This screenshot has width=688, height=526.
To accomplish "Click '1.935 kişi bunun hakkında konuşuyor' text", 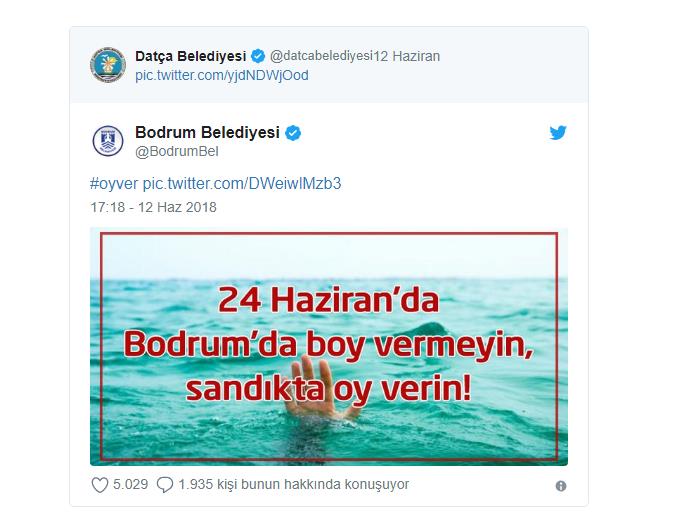I will [x=294, y=485].
